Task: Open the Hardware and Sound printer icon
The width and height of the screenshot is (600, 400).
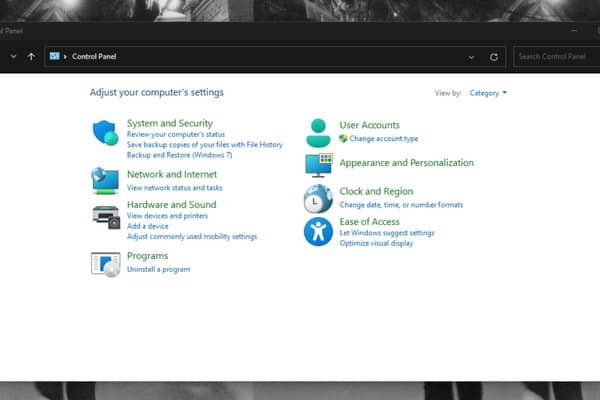Action: pyautogui.click(x=106, y=217)
